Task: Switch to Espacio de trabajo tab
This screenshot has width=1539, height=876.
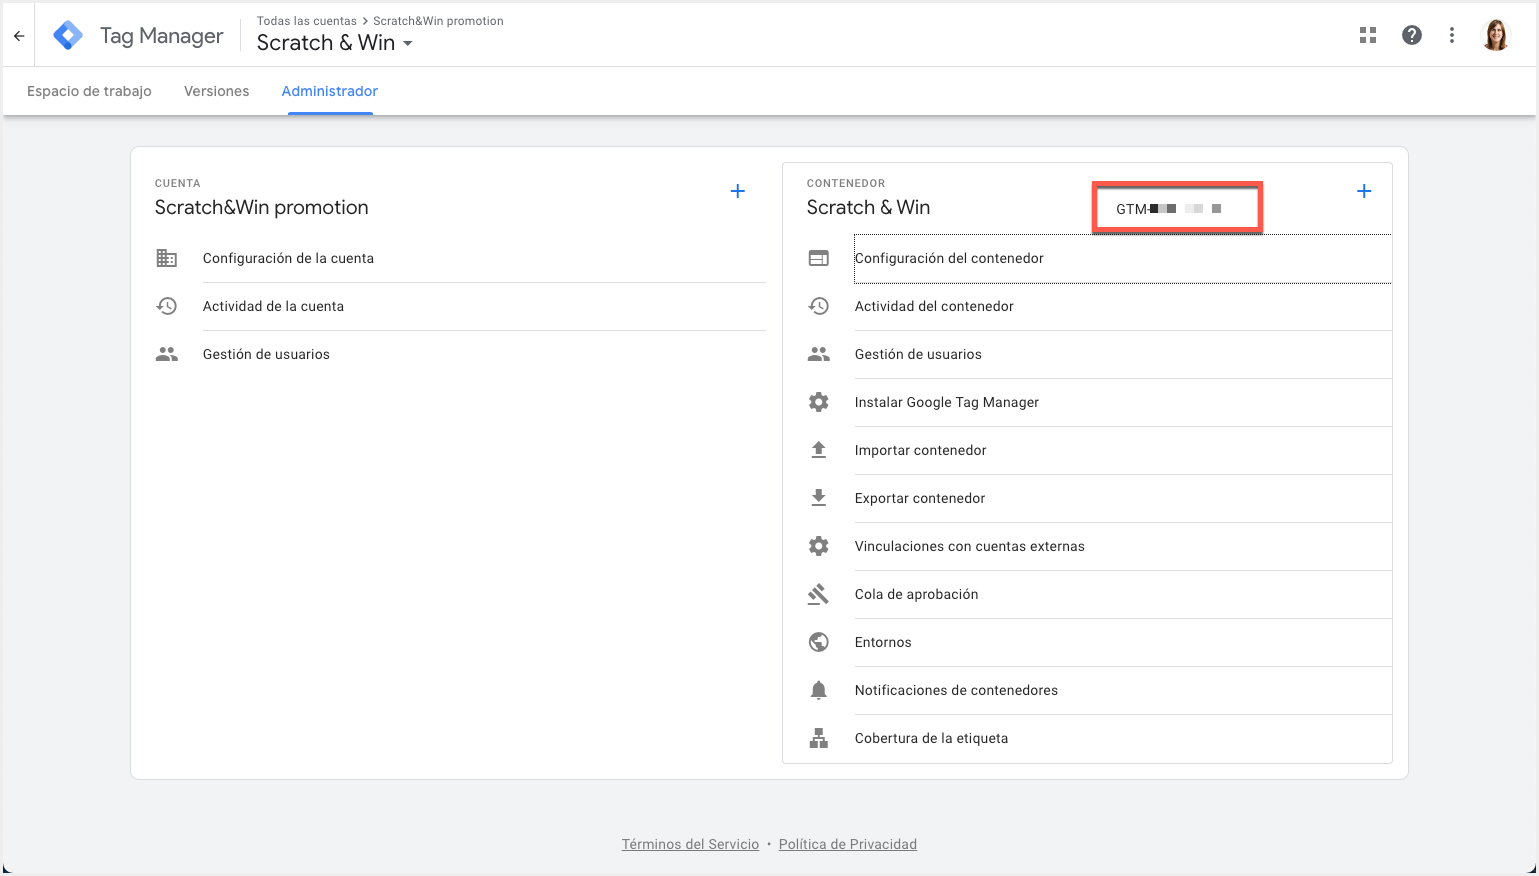Action: click(89, 91)
